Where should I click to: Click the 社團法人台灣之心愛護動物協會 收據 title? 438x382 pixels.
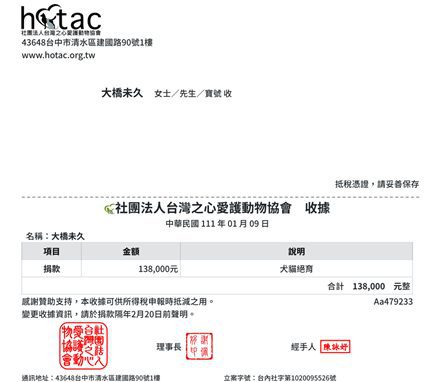pyautogui.click(x=222, y=208)
